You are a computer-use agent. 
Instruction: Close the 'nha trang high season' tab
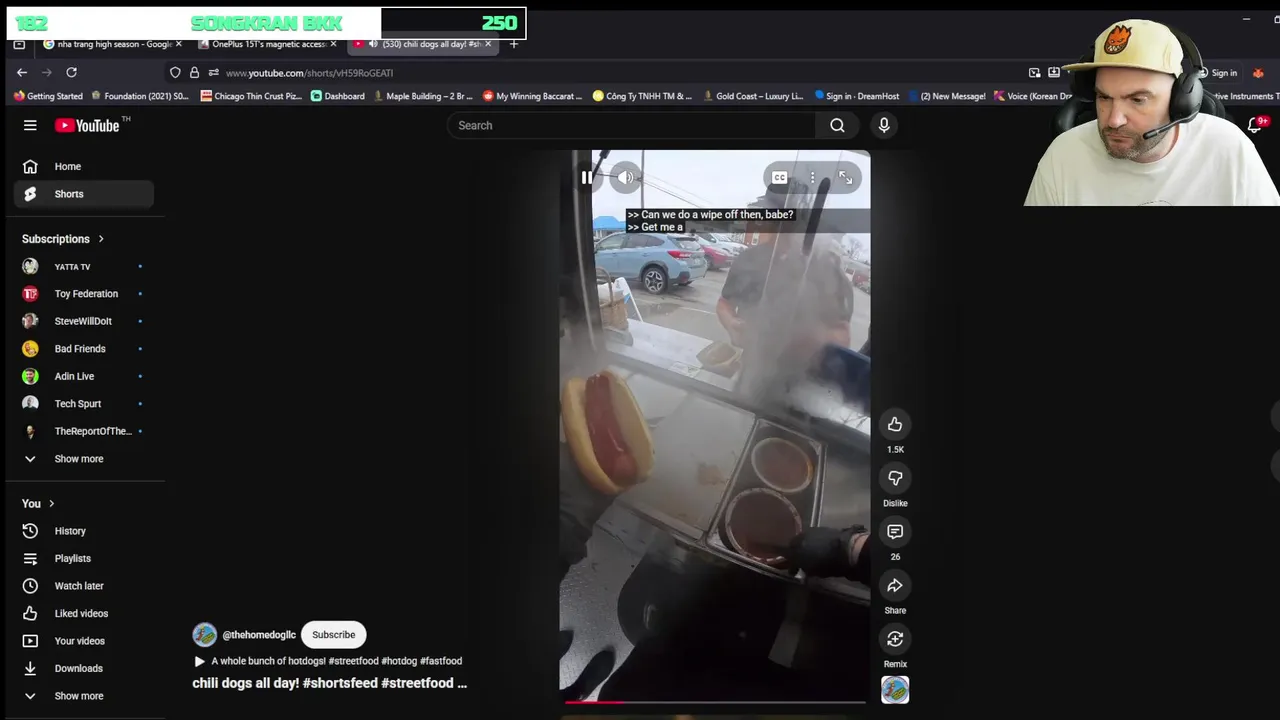(179, 44)
